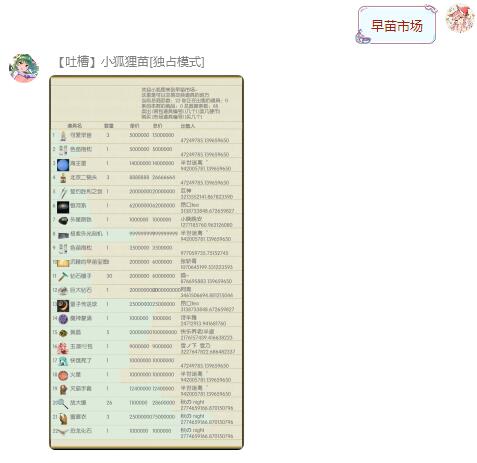Click the item icon in row 9
477x463 pixels.
63,248
